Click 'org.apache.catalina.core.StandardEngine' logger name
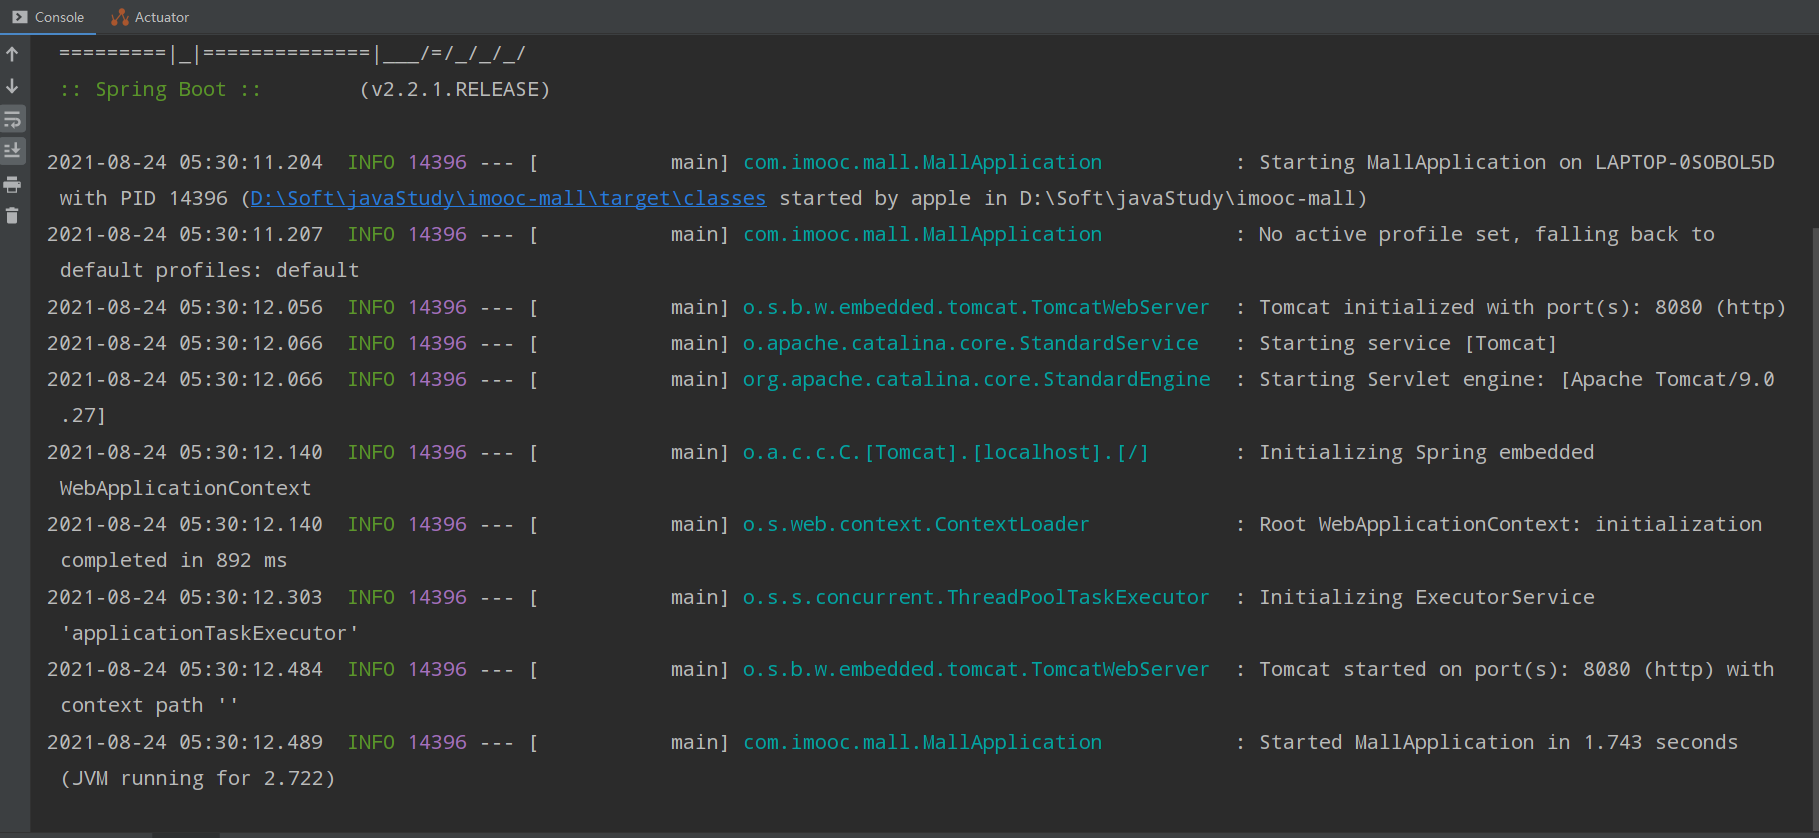1819x838 pixels. point(976,379)
